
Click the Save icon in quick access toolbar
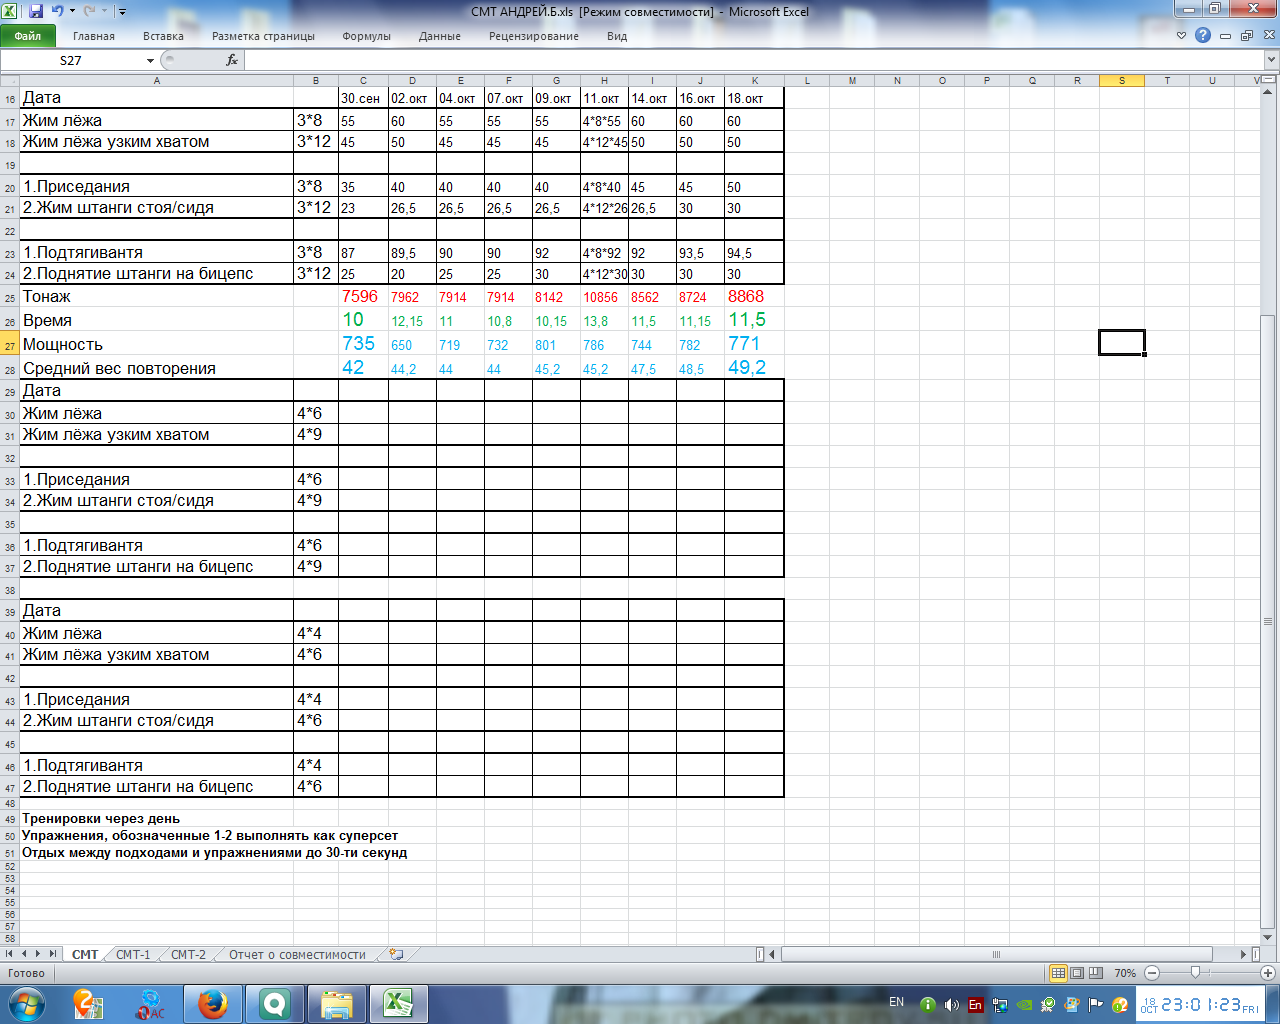coord(36,12)
